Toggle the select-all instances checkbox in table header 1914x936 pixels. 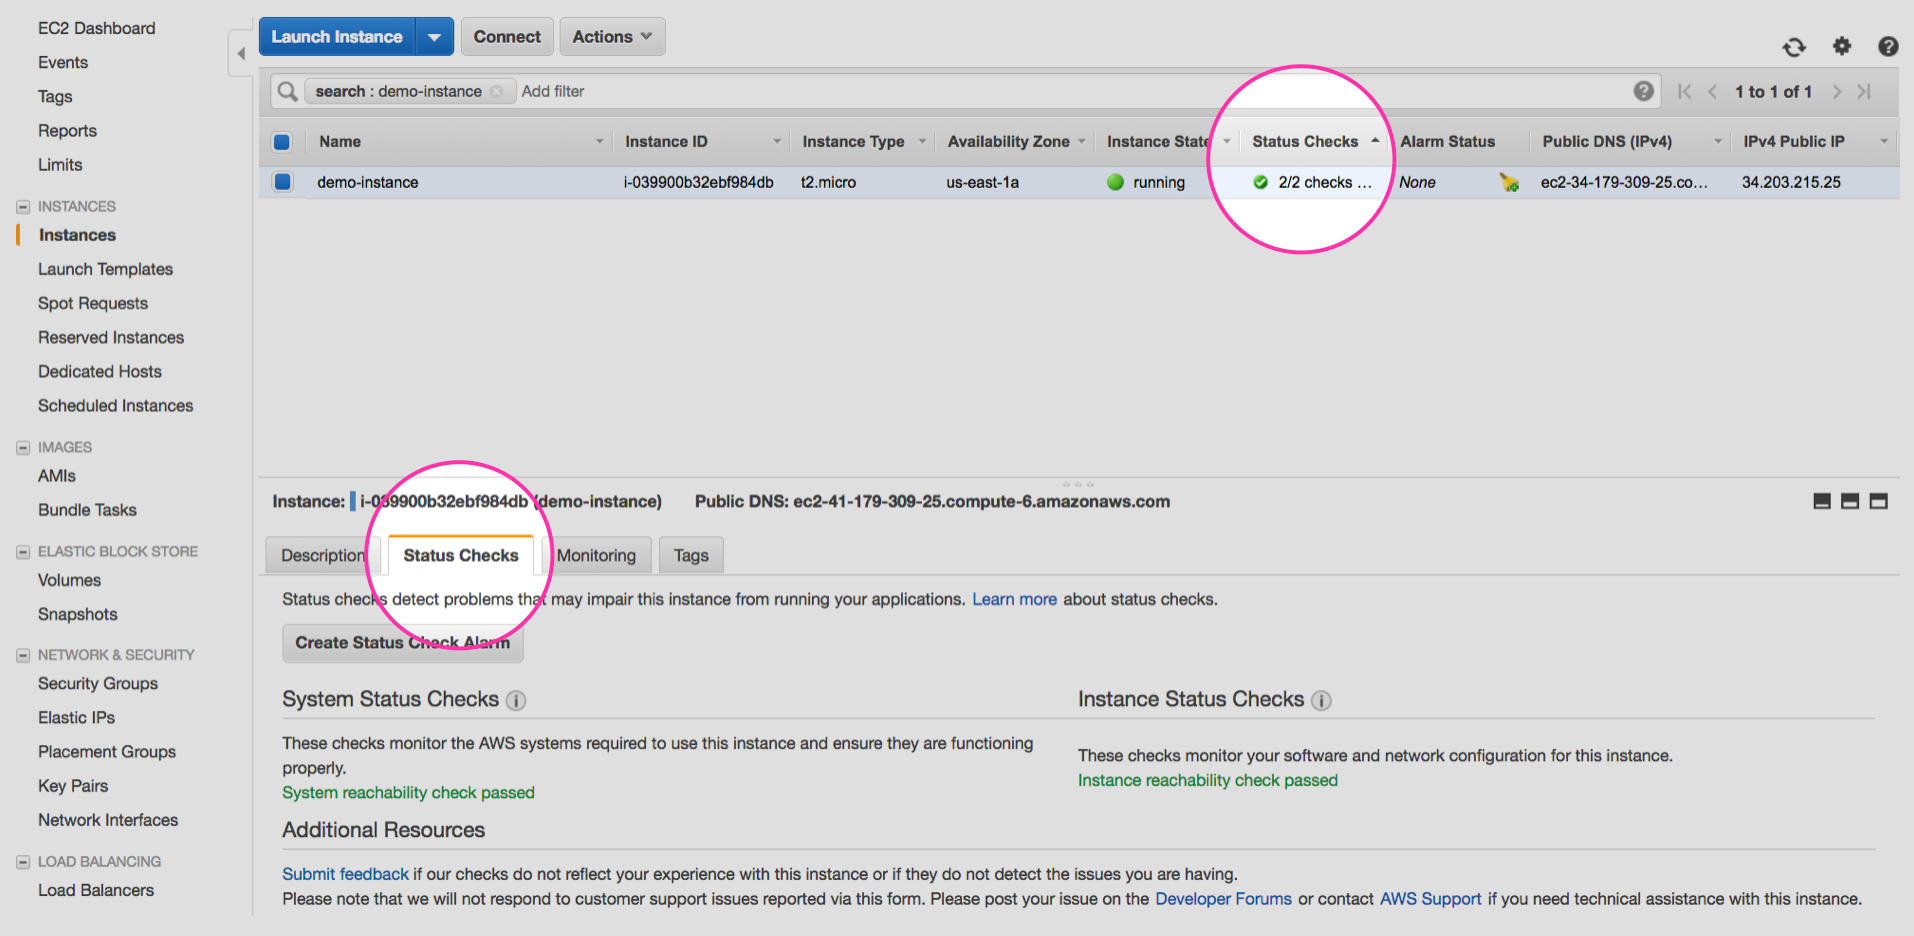tap(281, 141)
